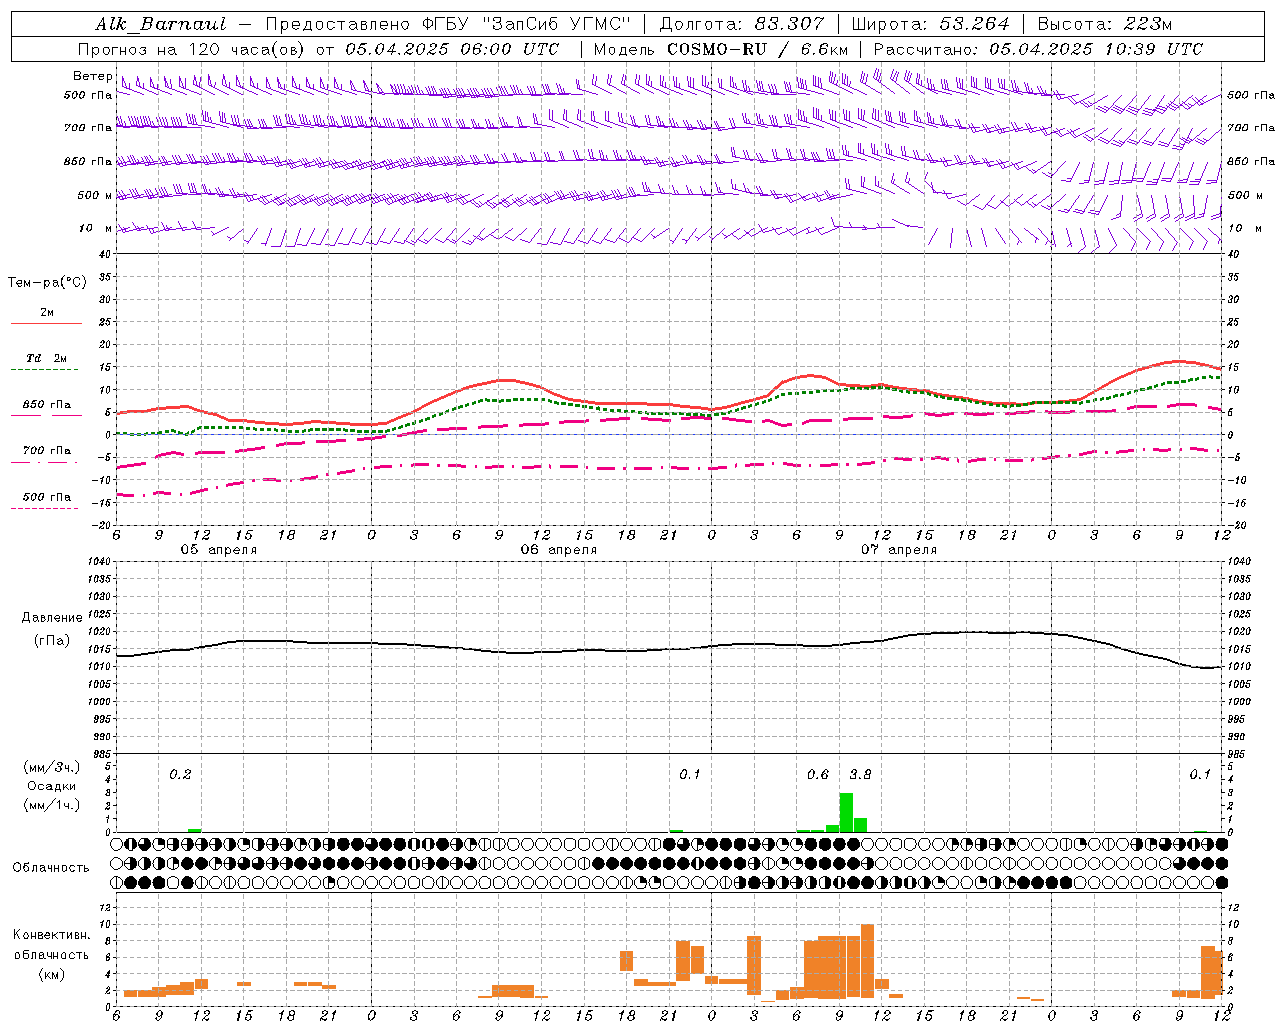
Task: Click the Облачность cloud cover label
Action: pos(51,867)
